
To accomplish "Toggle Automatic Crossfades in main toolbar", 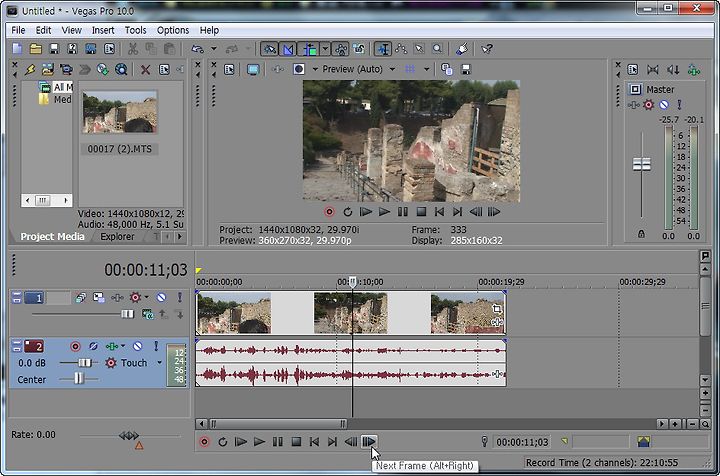I will [288, 49].
